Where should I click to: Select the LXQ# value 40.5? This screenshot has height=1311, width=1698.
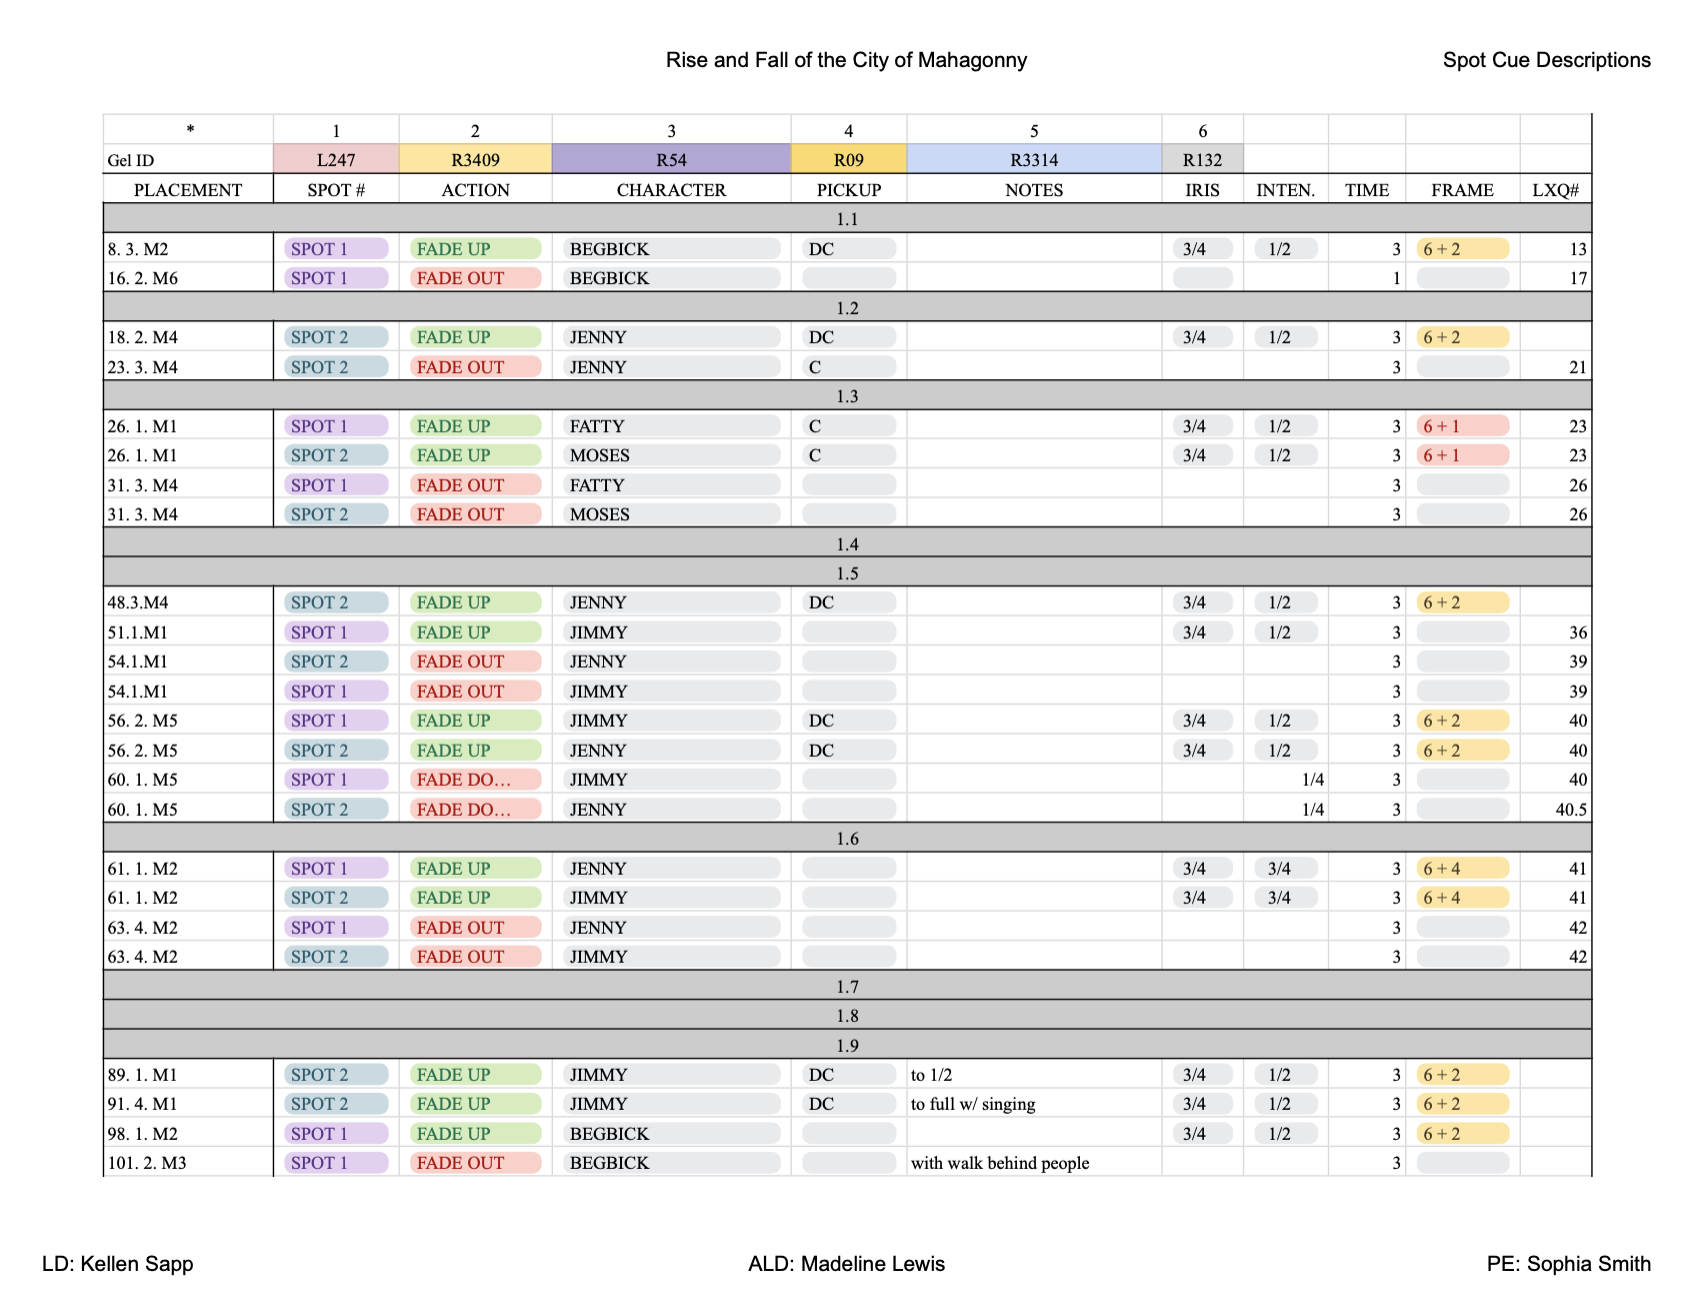click(x=1571, y=809)
